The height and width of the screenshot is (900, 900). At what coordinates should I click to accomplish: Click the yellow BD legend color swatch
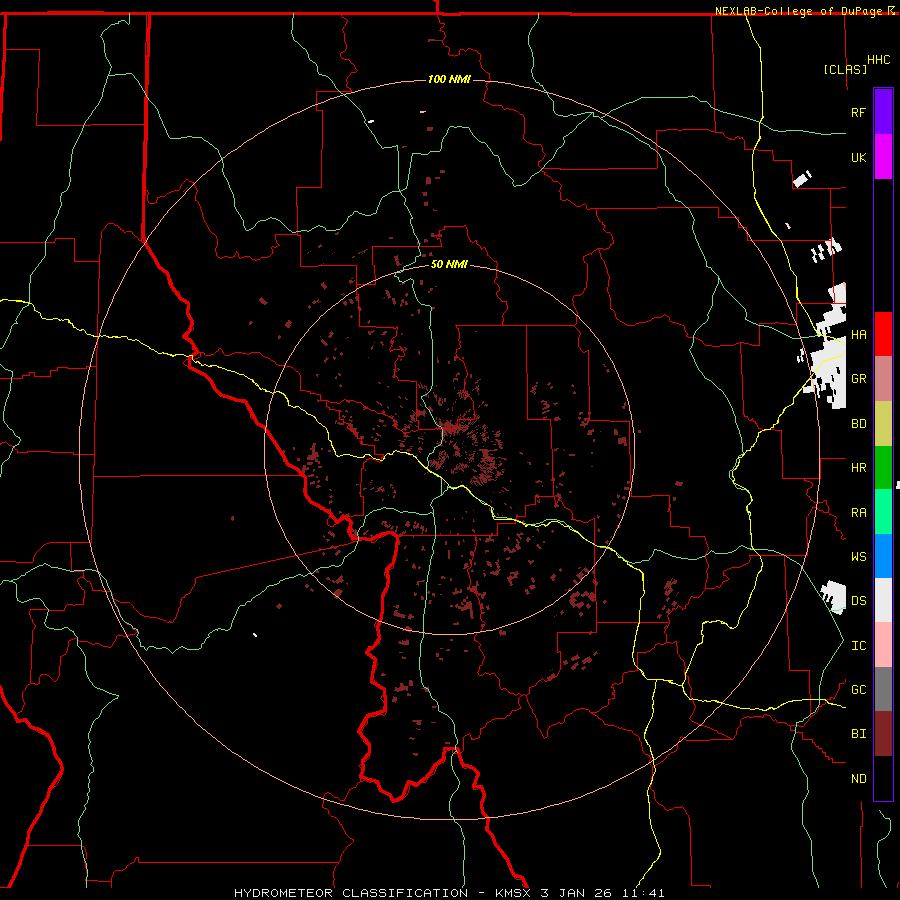click(x=883, y=423)
